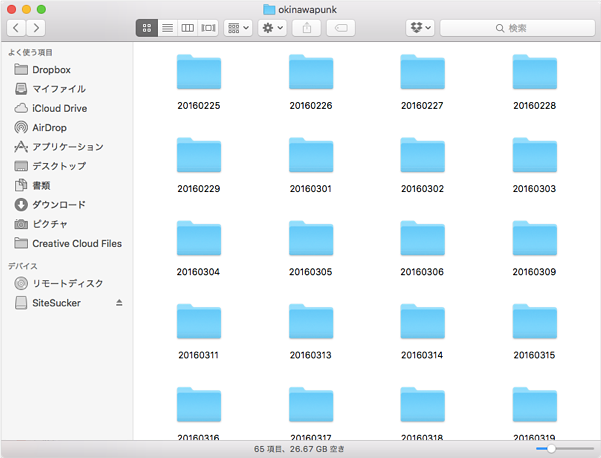
Task: Click the search field
Action: tap(517, 28)
